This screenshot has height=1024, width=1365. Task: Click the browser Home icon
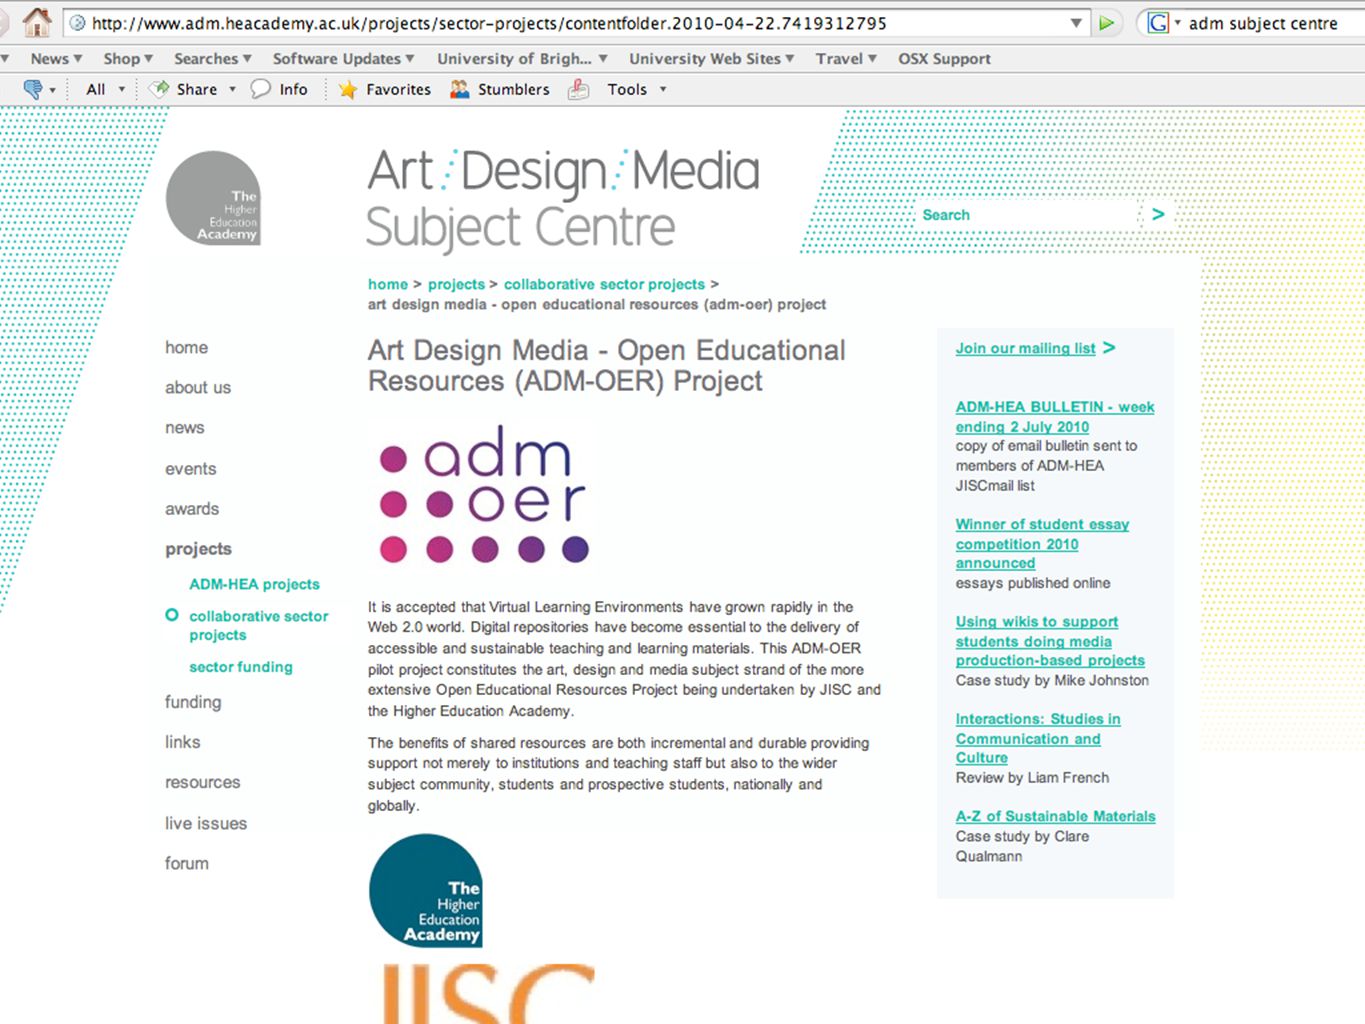[x=37, y=21]
